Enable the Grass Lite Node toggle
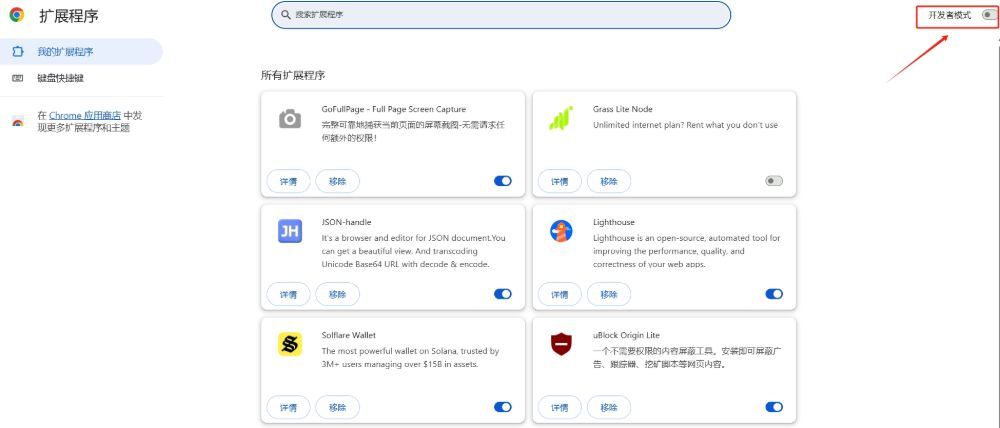This screenshot has width=1000, height=428. click(774, 181)
